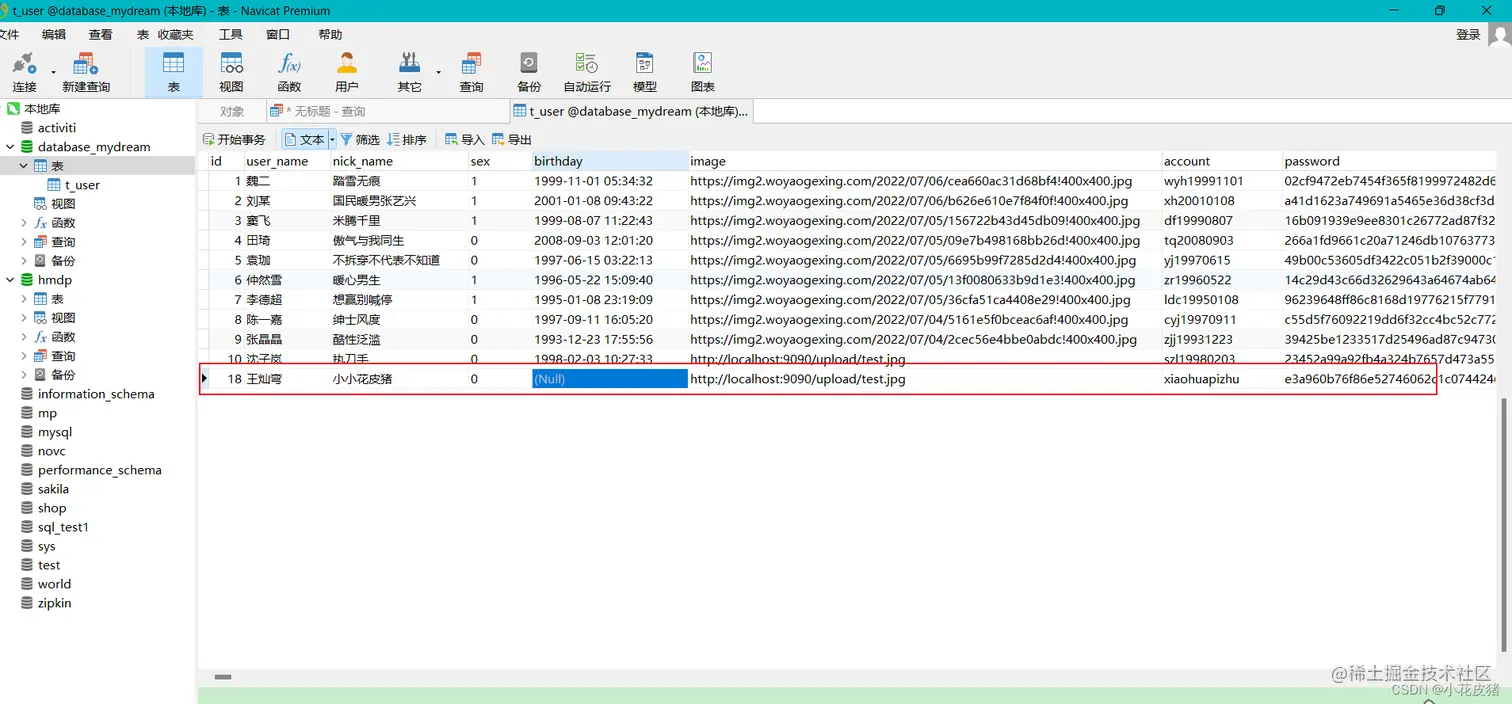The width and height of the screenshot is (1512, 704).
Task: Open the 连接 dropdown arrow
Action: coord(53,72)
